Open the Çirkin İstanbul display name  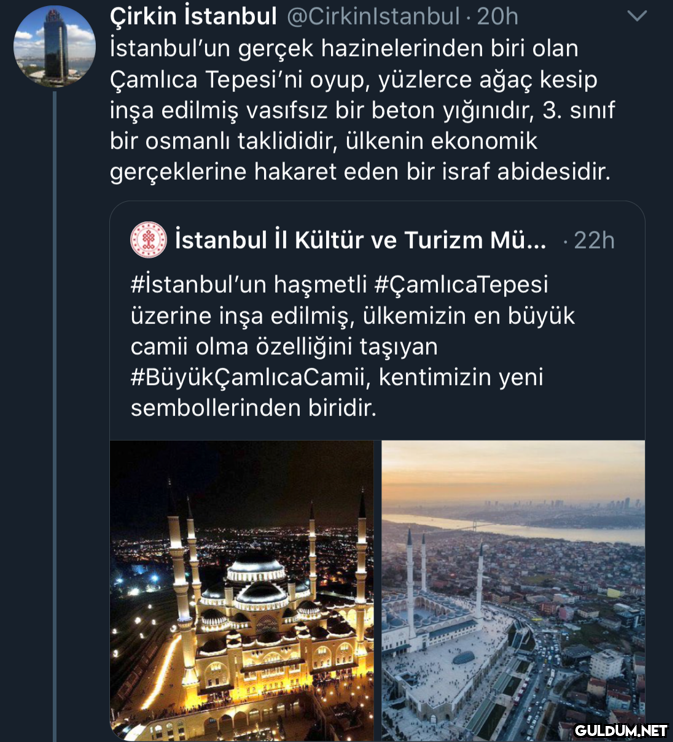(x=193, y=17)
